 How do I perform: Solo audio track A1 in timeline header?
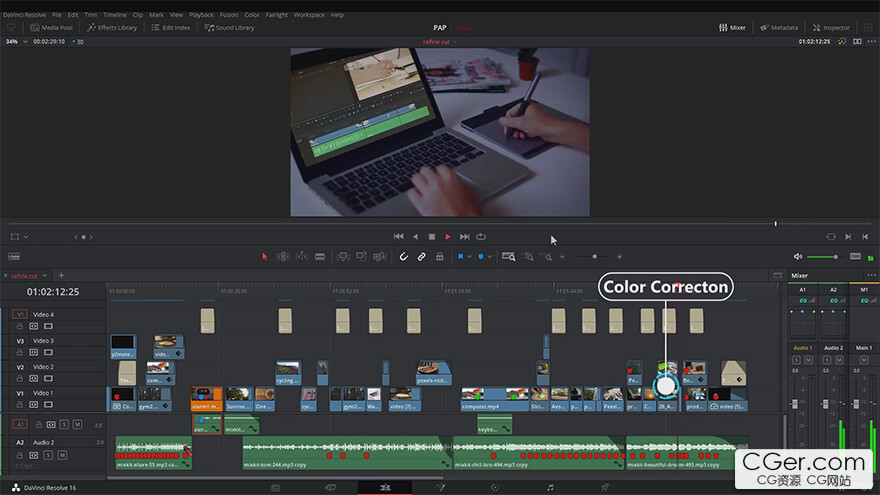(x=64, y=424)
